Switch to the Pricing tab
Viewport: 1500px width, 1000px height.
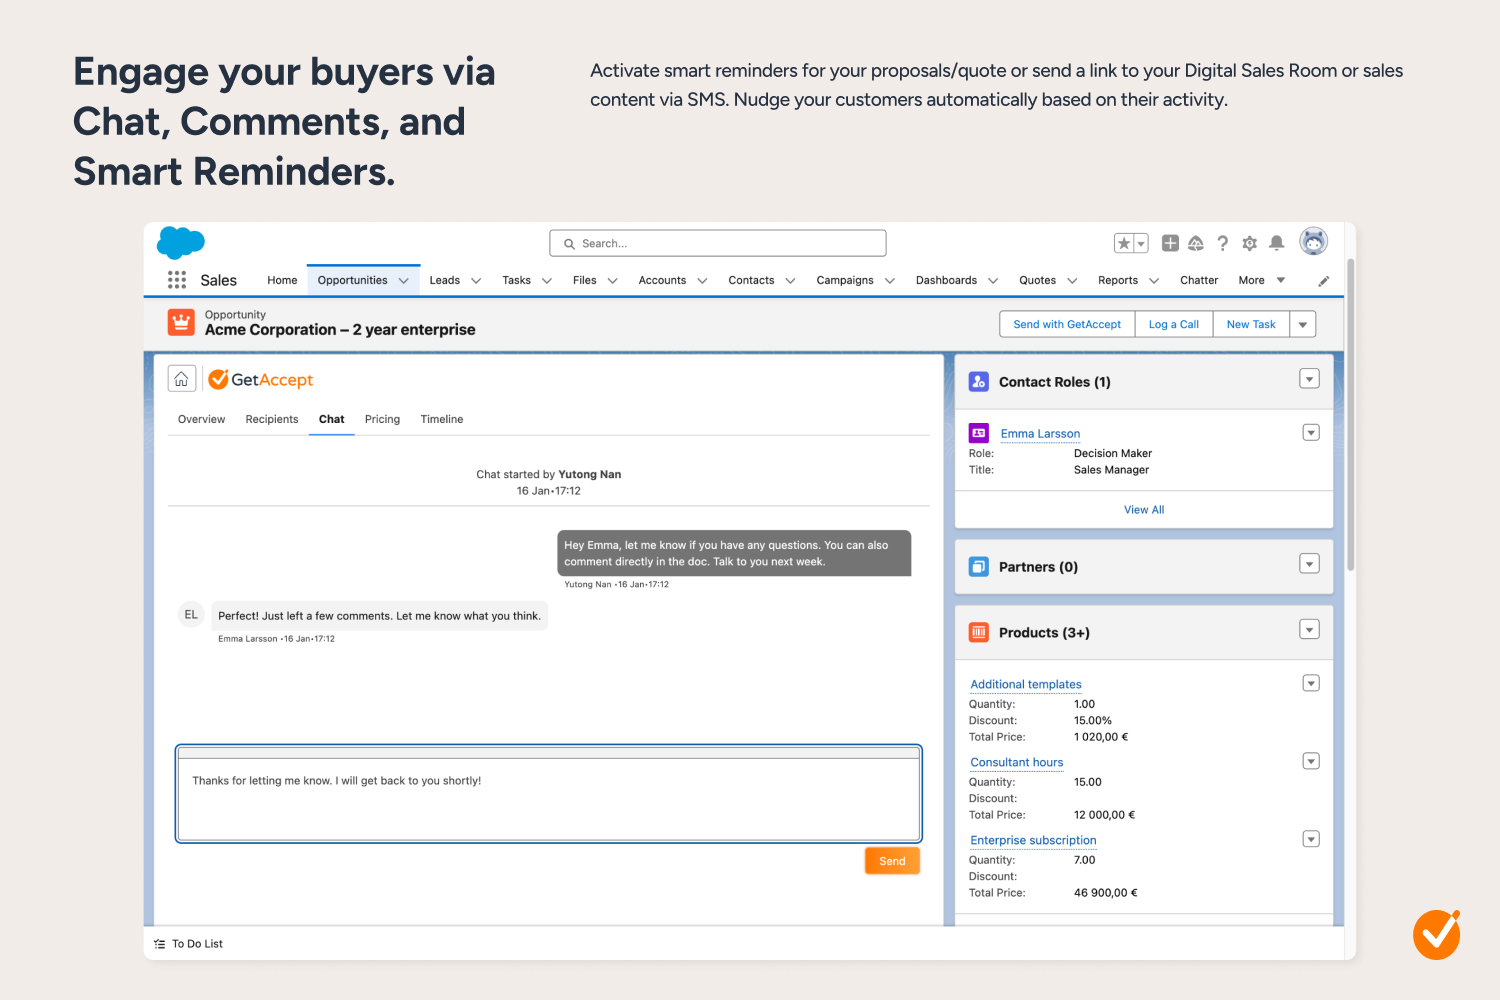tap(382, 419)
